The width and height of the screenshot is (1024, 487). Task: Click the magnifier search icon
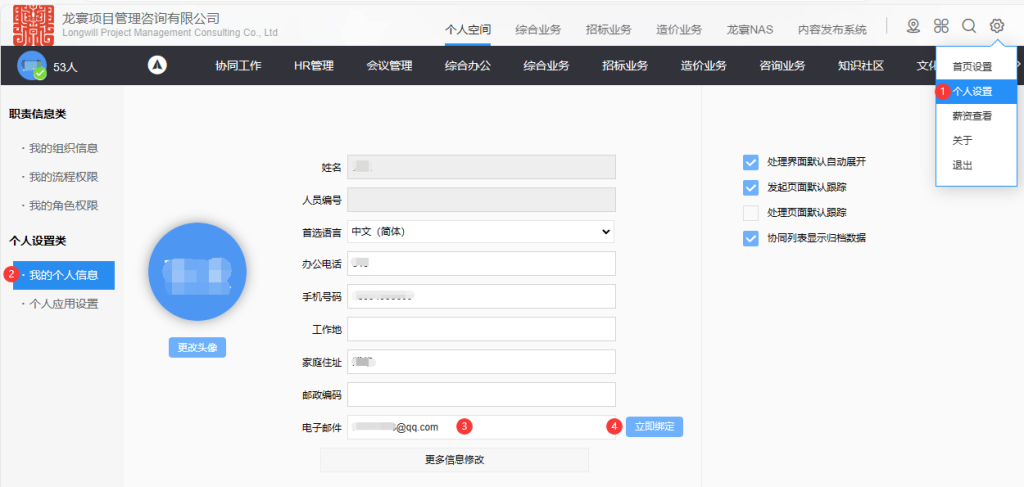(968, 26)
